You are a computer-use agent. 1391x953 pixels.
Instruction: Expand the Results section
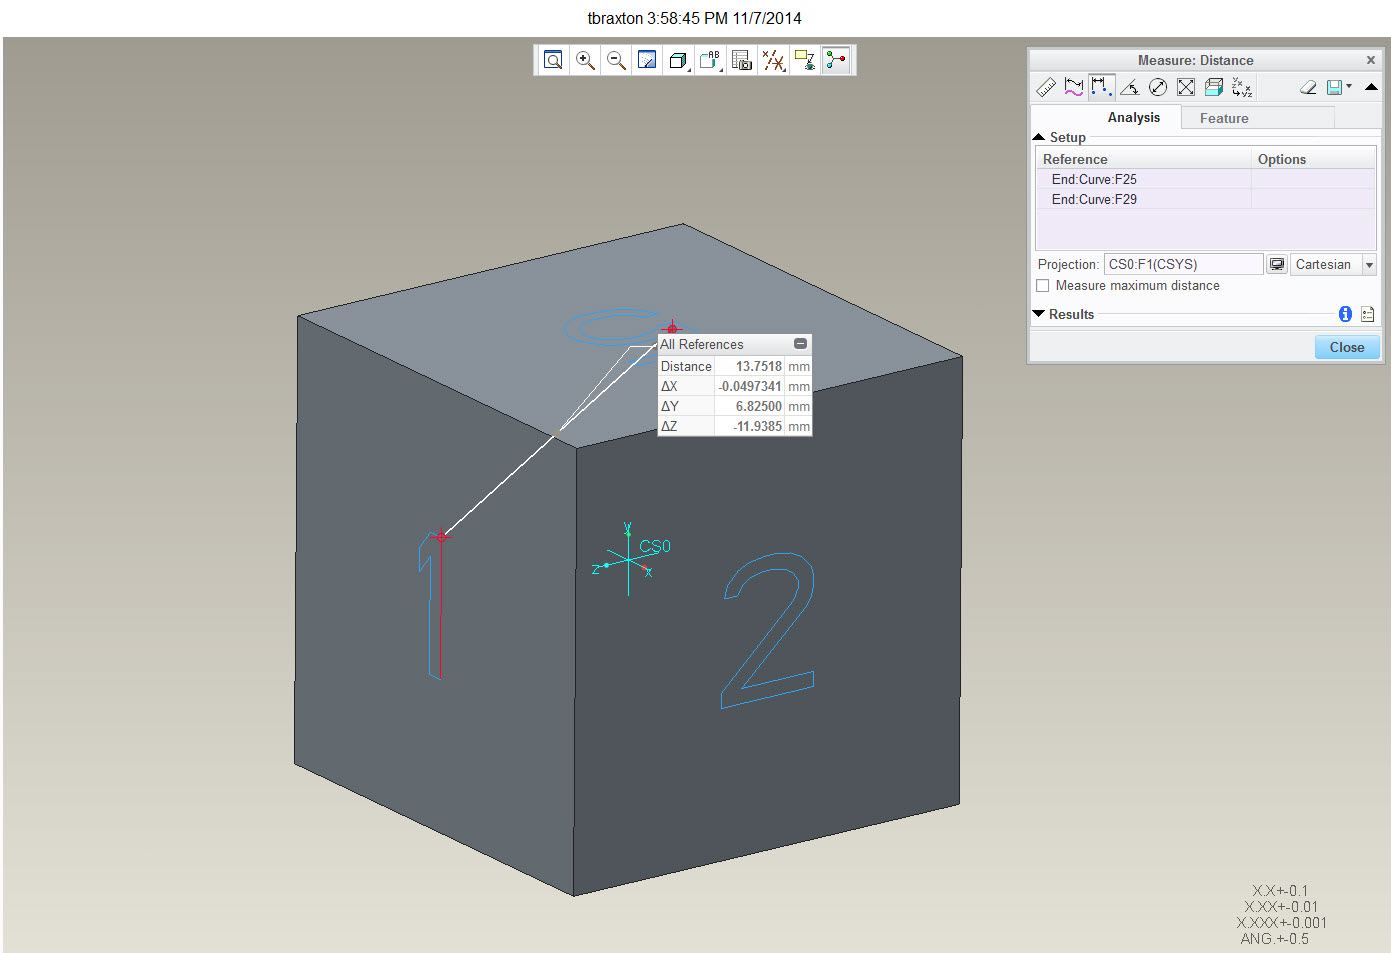1039,314
